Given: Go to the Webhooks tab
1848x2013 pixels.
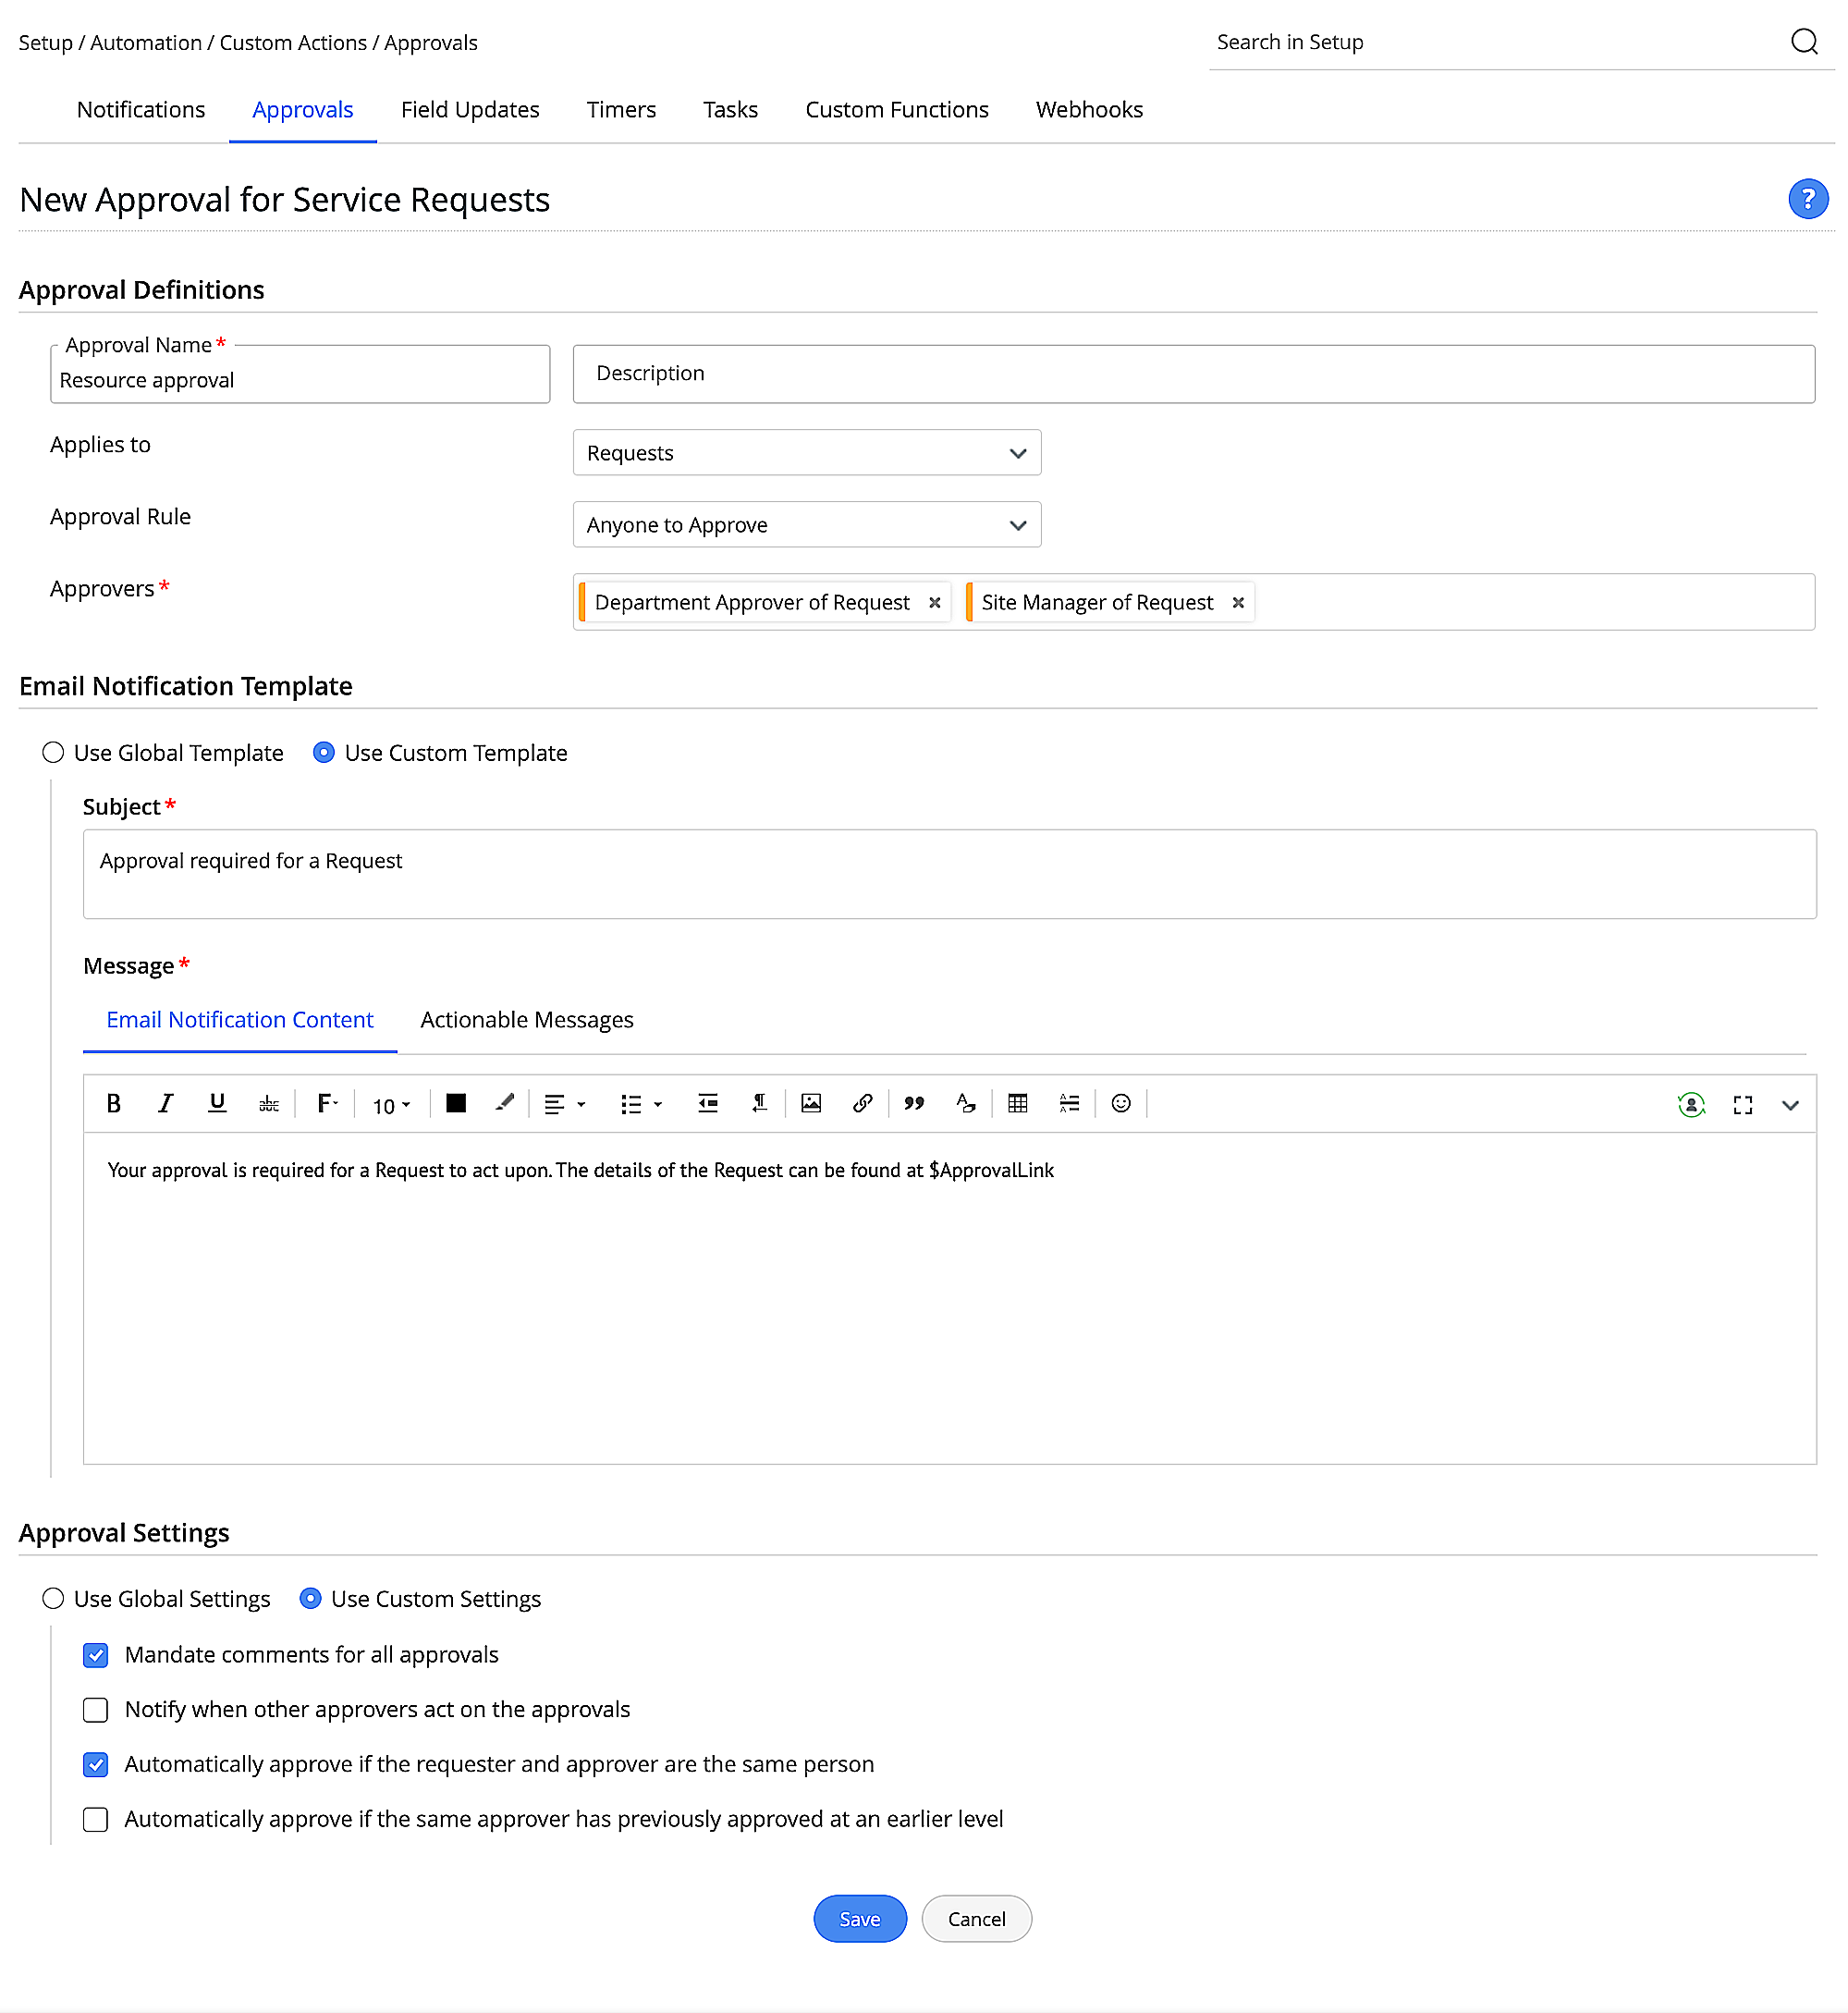Looking at the screenshot, I should (1088, 110).
